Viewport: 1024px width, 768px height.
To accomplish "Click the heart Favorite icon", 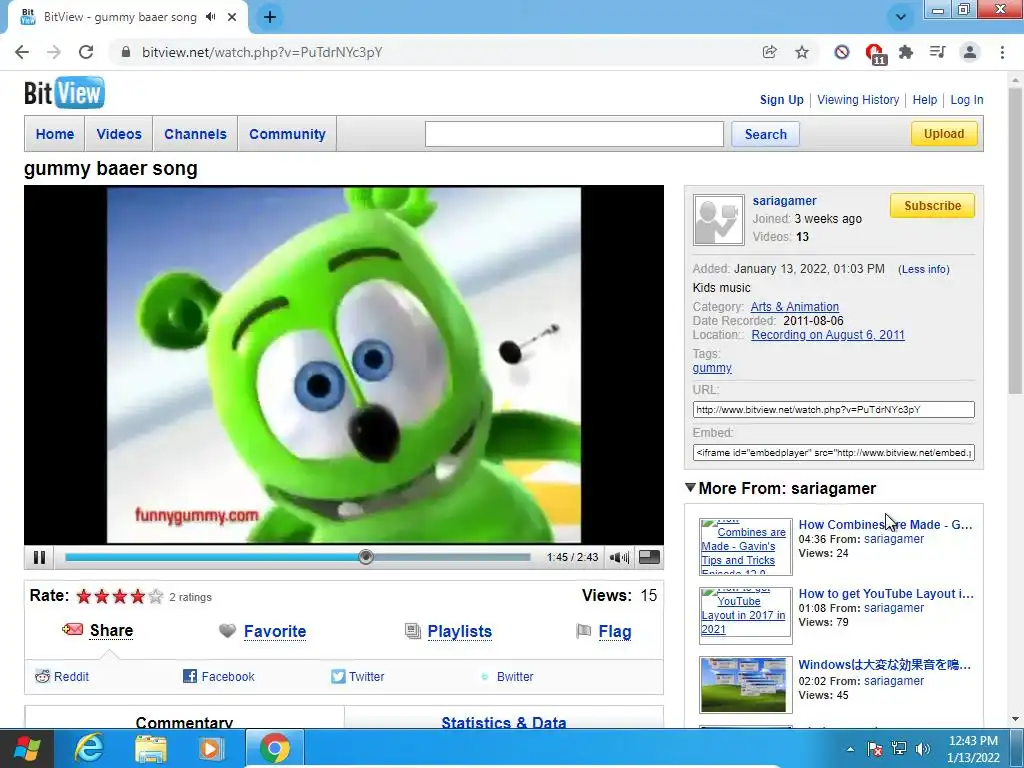I will click(x=227, y=631).
